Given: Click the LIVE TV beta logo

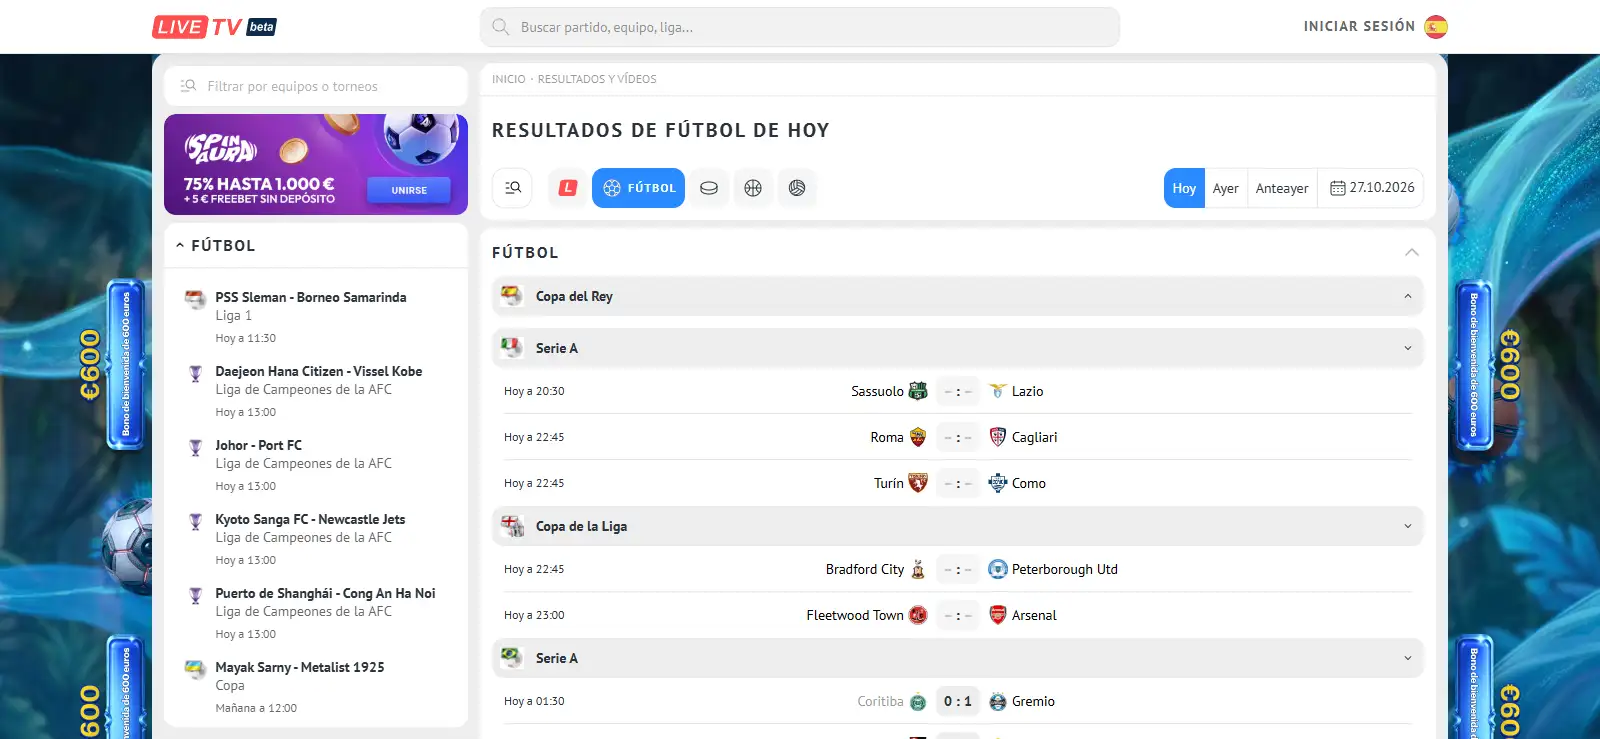Looking at the screenshot, I should 214,27.
